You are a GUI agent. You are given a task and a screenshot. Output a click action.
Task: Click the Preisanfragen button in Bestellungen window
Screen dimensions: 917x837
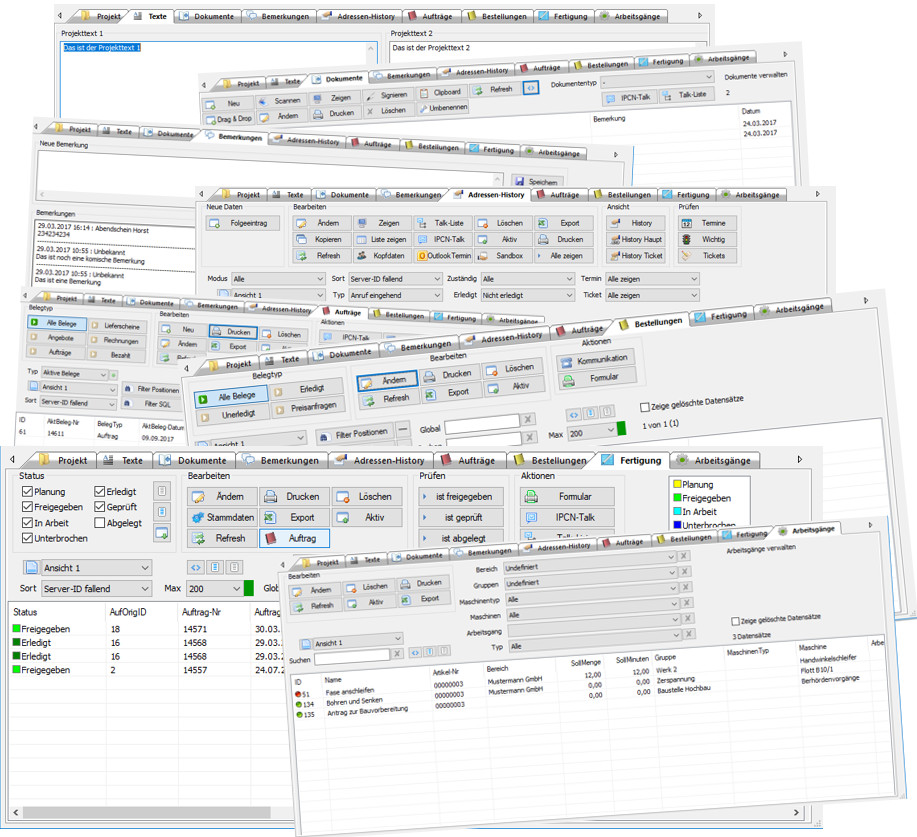(307, 407)
